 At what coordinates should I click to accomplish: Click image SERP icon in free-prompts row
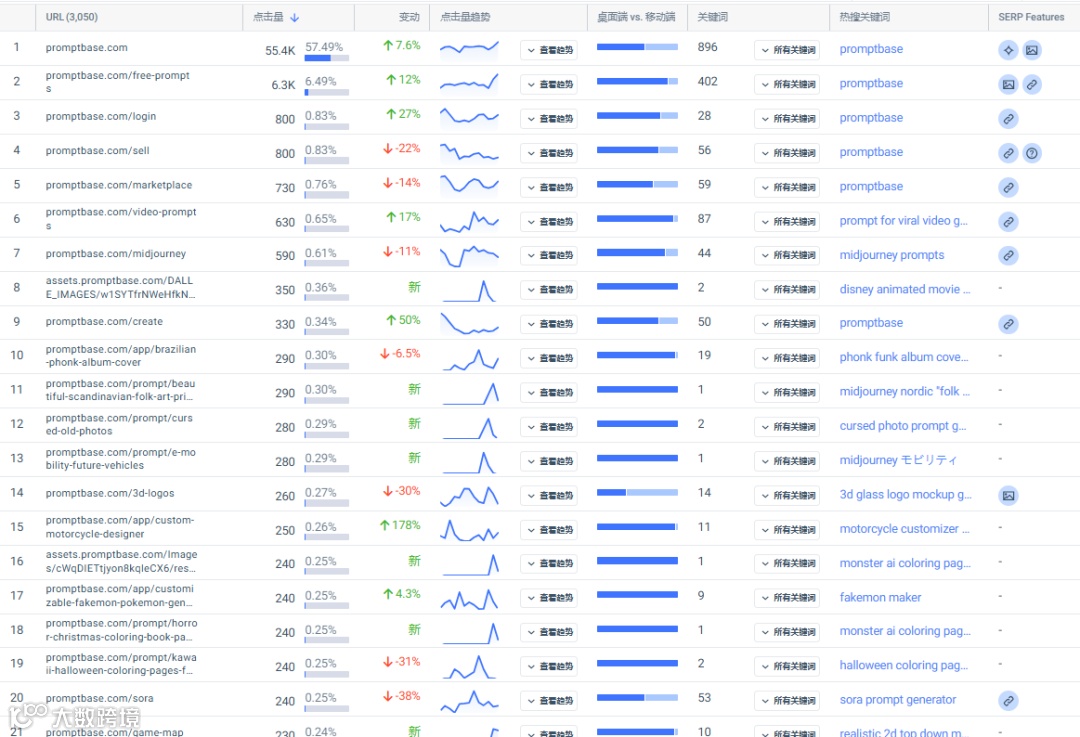click(x=1008, y=84)
